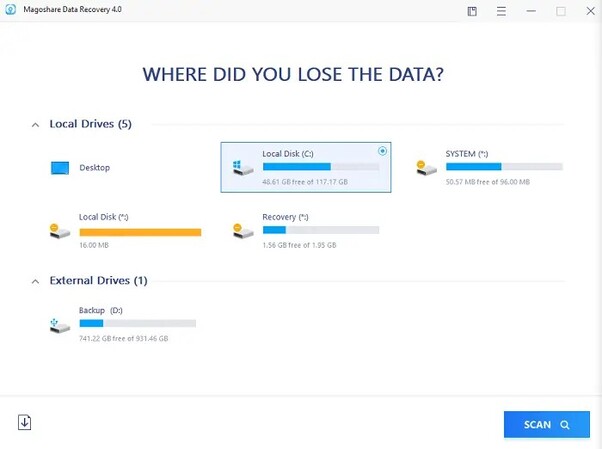This screenshot has width=602, height=449.
Task: Choose the Desktop location label
Action: tap(95, 168)
